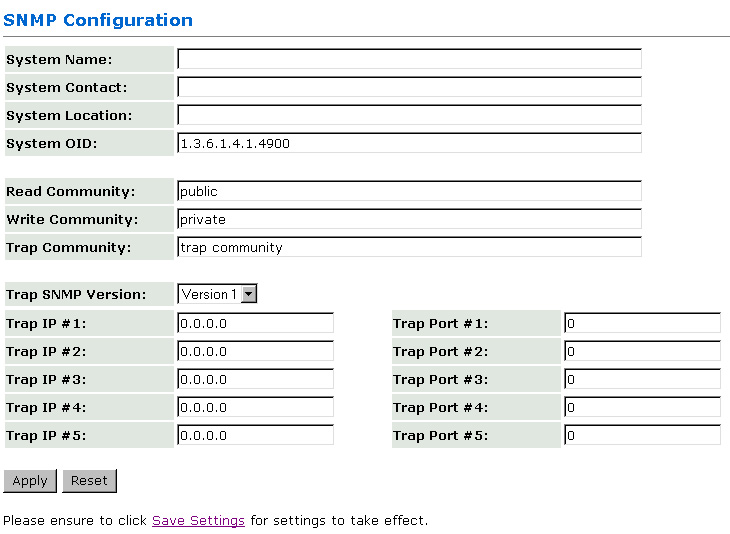Click the Trap IP #1 field

point(255,323)
